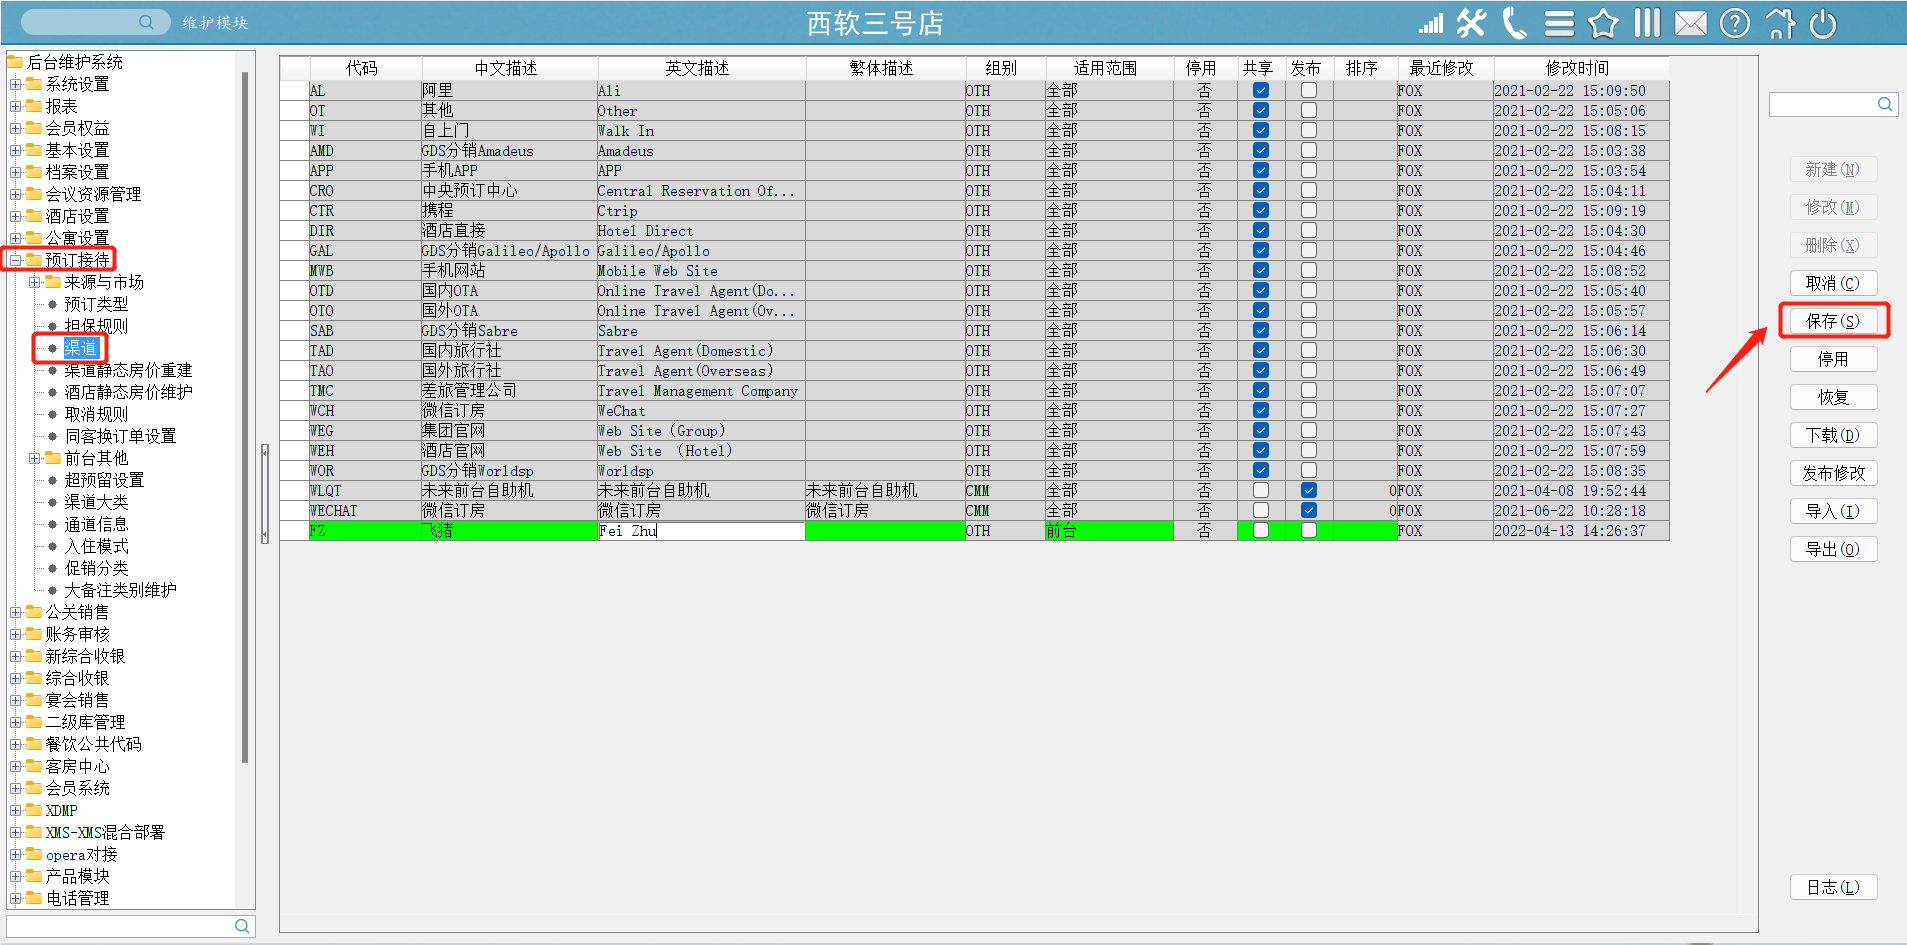Image resolution: width=1907 pixels, height=945 pixels.
Task: Click 下载(D) button
Action: click(1833, 435)
